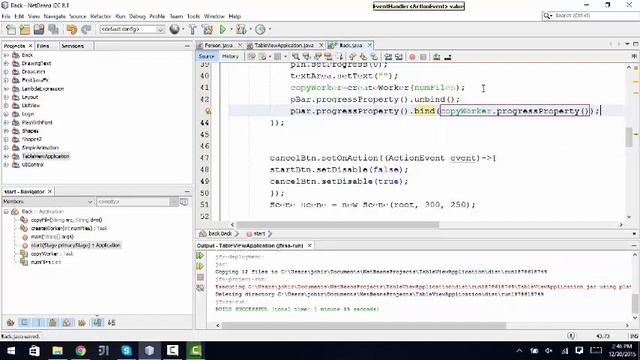640x360 pixels.
Task: Close the Back.java editor tab
Action: pos(370,45)
